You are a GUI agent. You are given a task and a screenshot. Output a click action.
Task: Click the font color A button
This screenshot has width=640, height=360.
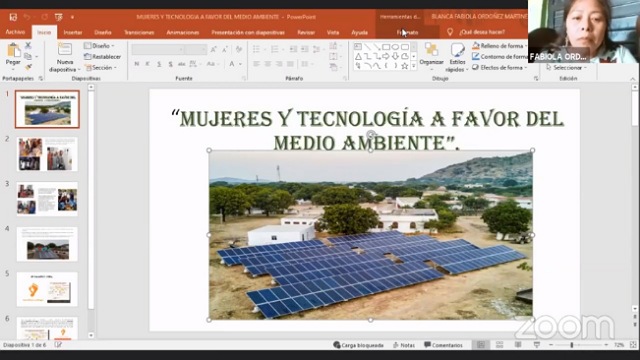point(231,64)
